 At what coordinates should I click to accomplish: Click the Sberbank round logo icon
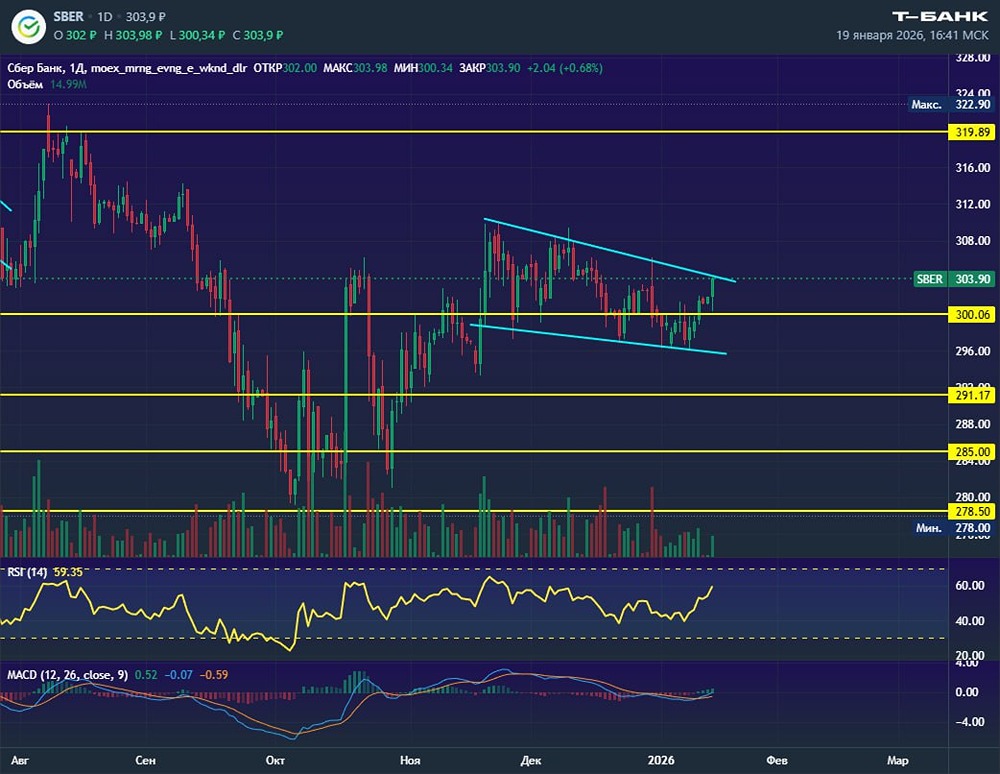(x=29, y=26)
